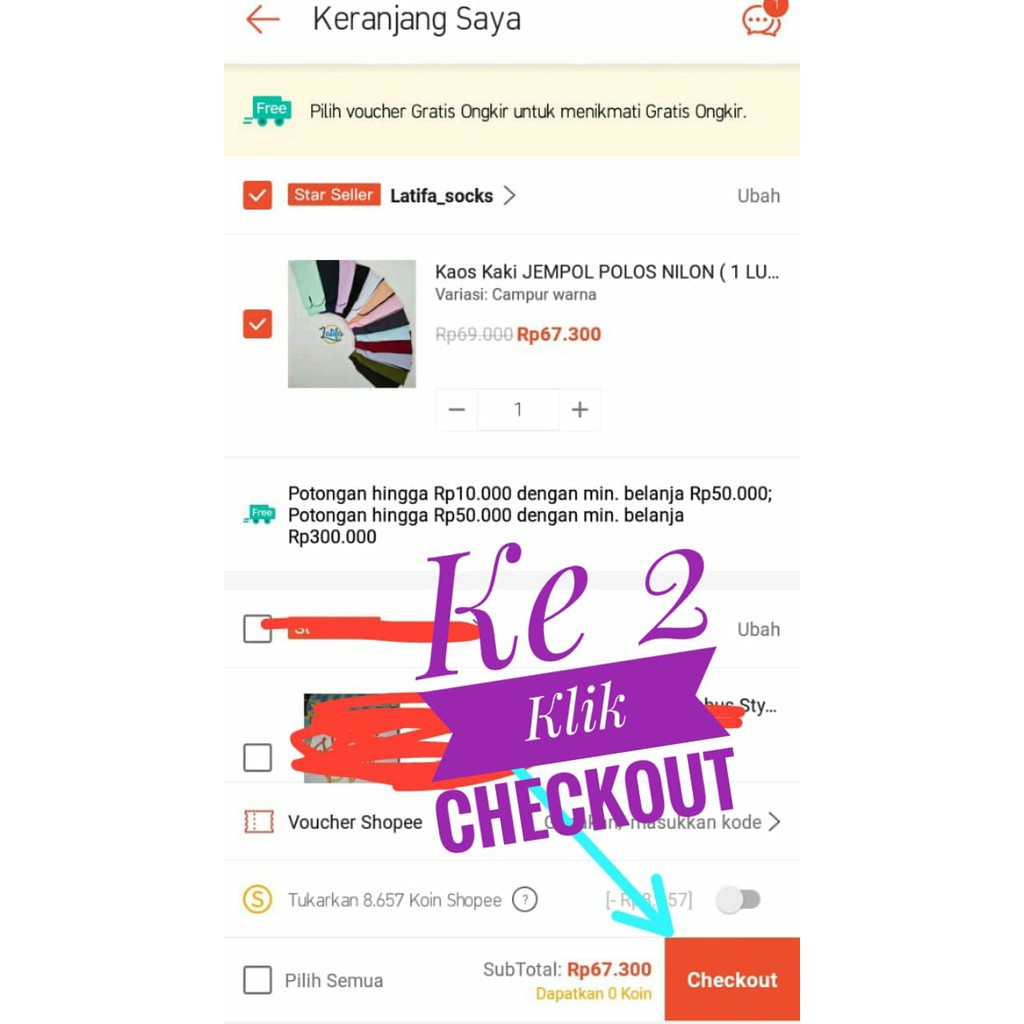This screenshot has height=1024, width=1024.
Task: Click the free shipping discount truck icon
Action: click(x=259, y=514)
